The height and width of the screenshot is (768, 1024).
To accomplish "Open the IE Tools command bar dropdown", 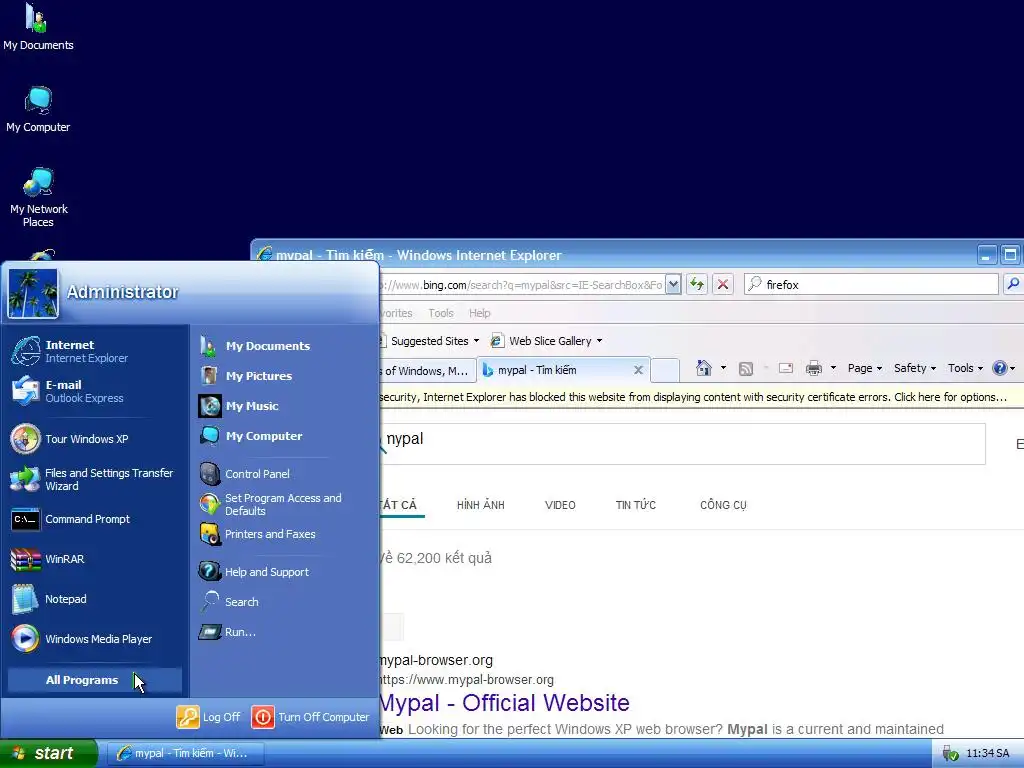I will [x=965, y=368].
